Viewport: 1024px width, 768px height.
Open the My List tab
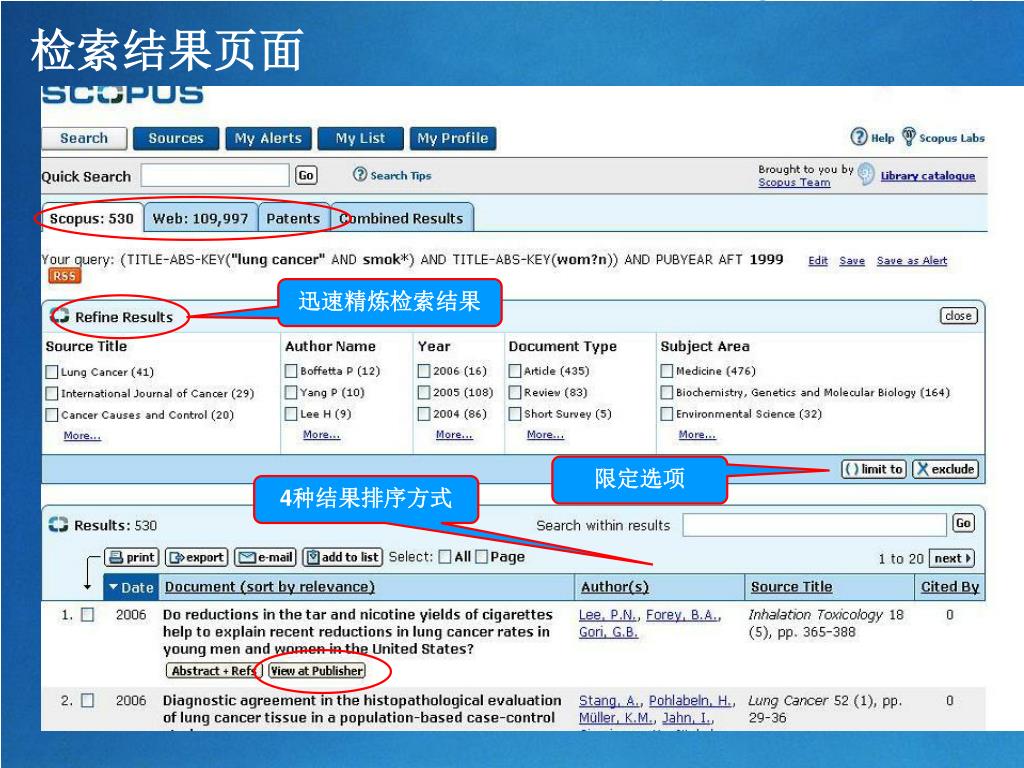click(x=360, y=138)
